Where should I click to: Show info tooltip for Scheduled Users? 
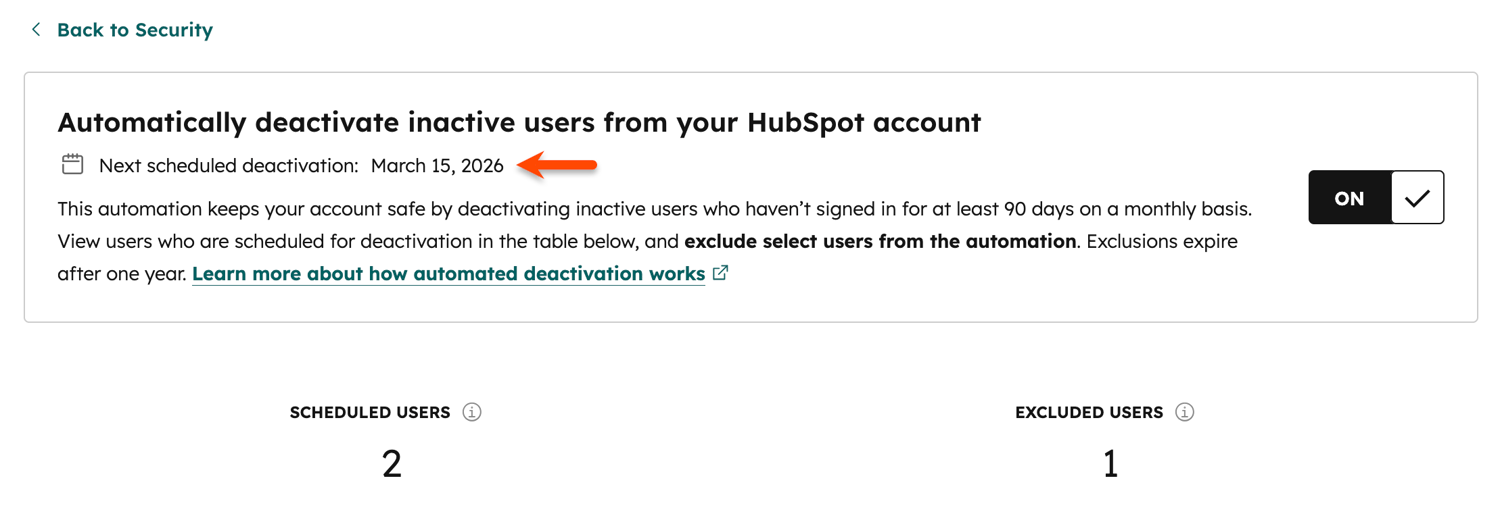(472, 412)
